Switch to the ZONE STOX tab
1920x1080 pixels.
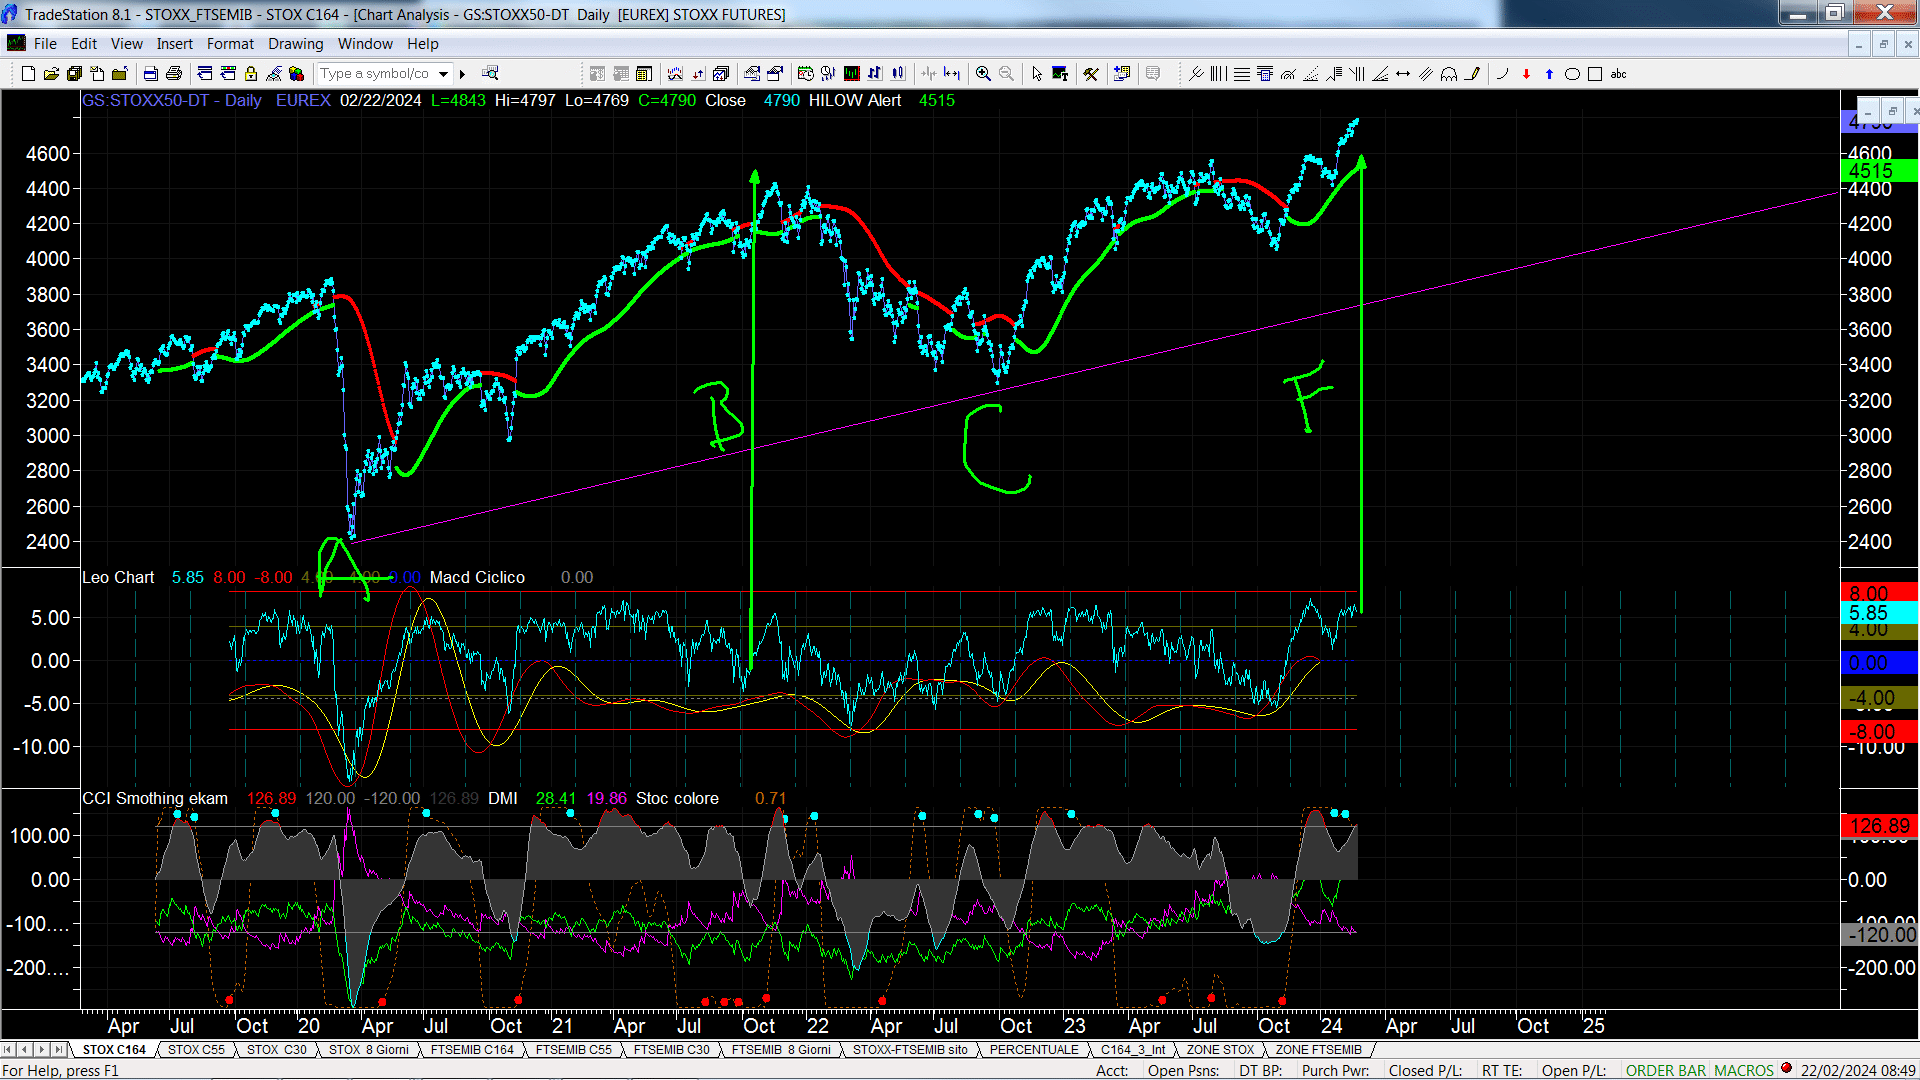[x=1220, y=1050]
